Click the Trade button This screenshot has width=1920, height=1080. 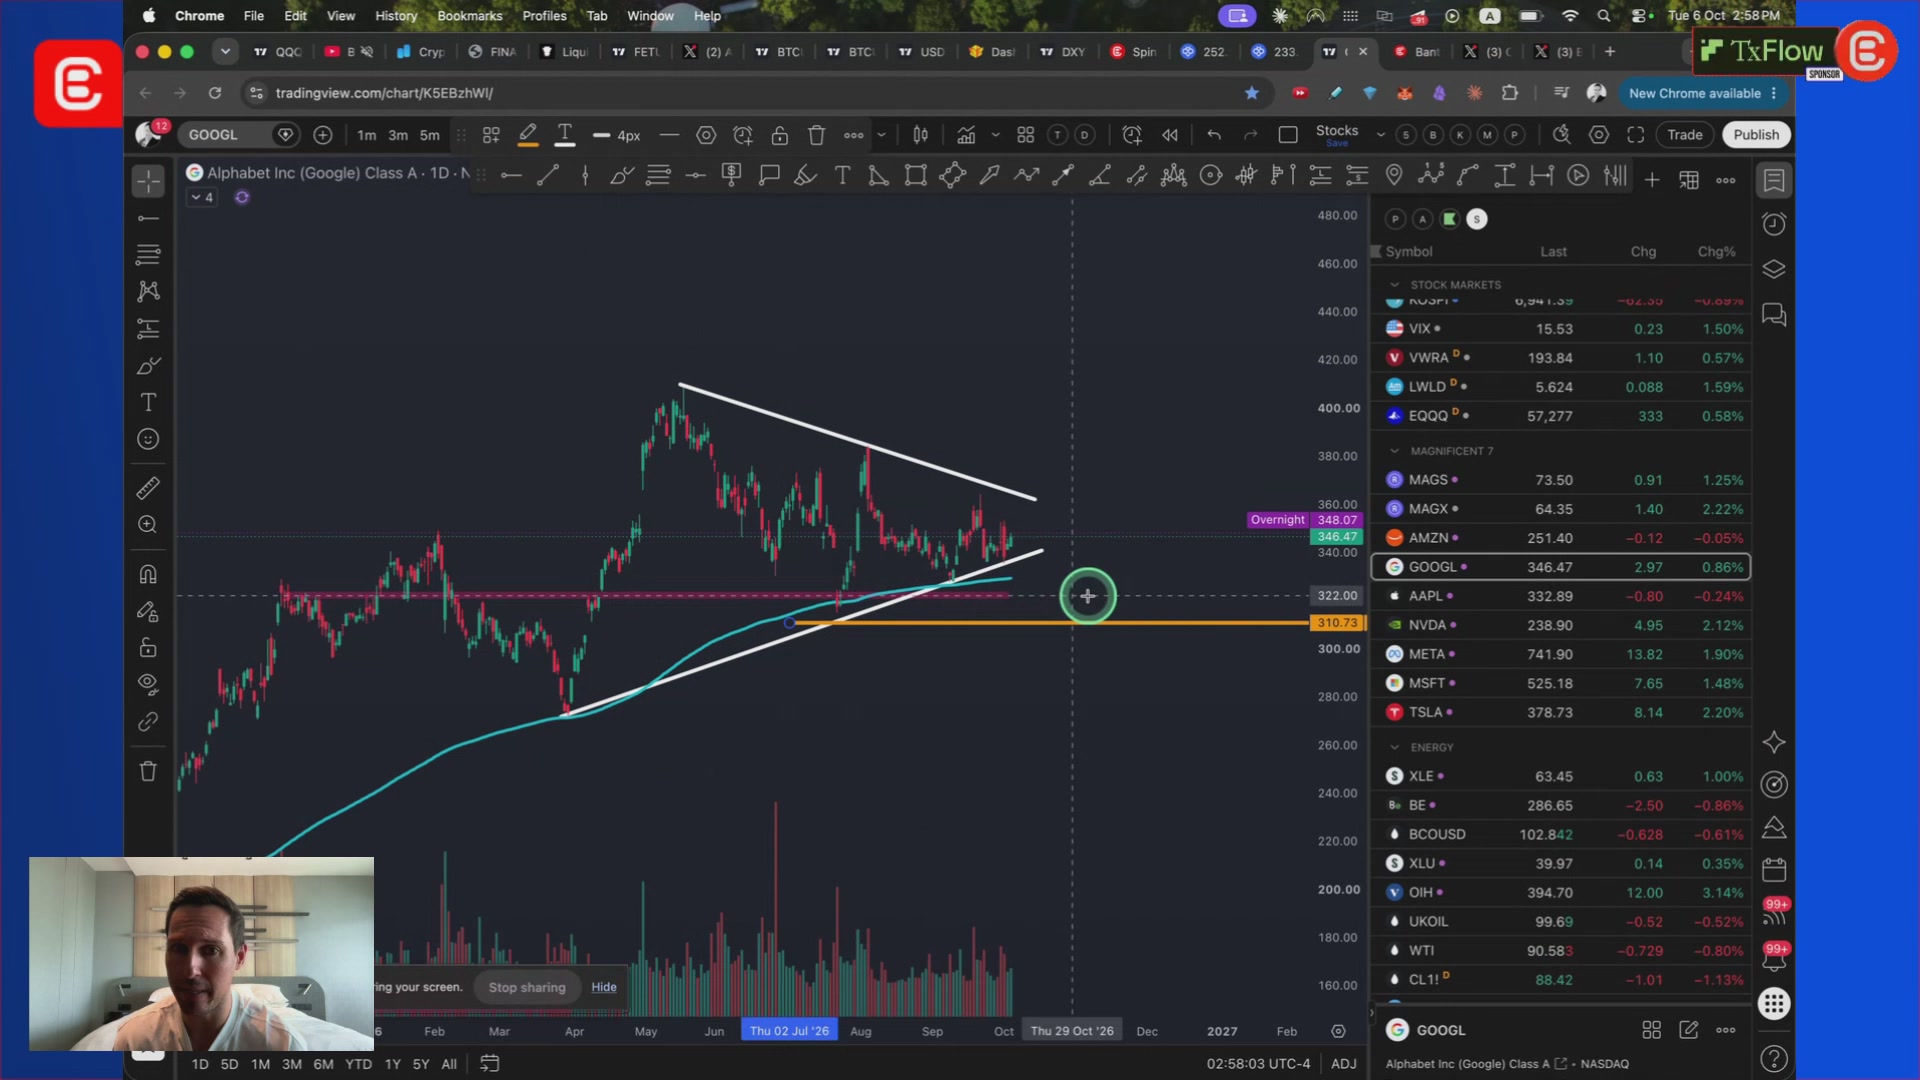pyautogui.click(x=1685, y=135)
